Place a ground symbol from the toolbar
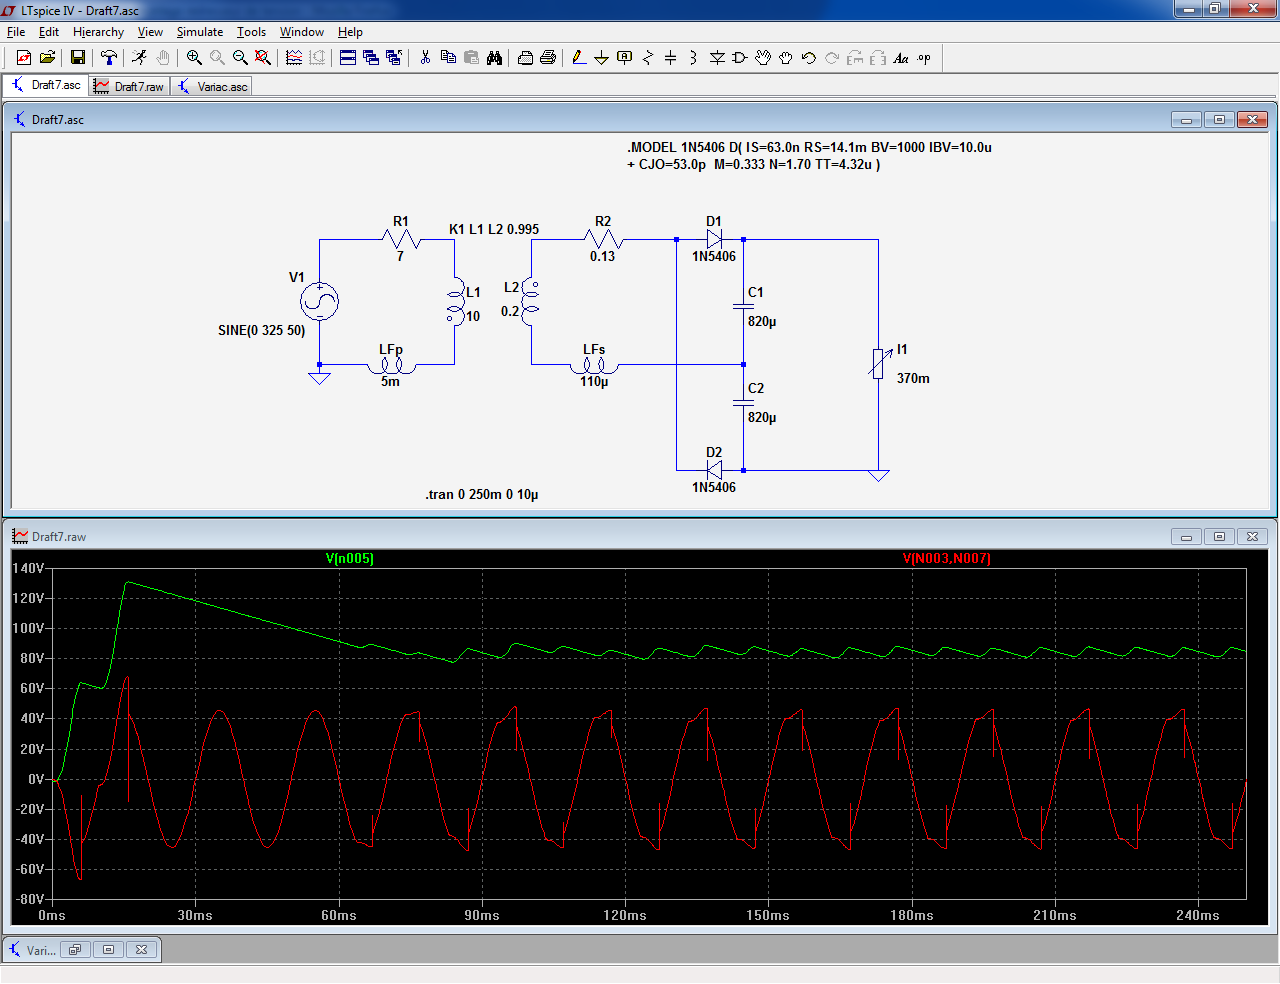The image size is (1280, 984). click(601, 58)
